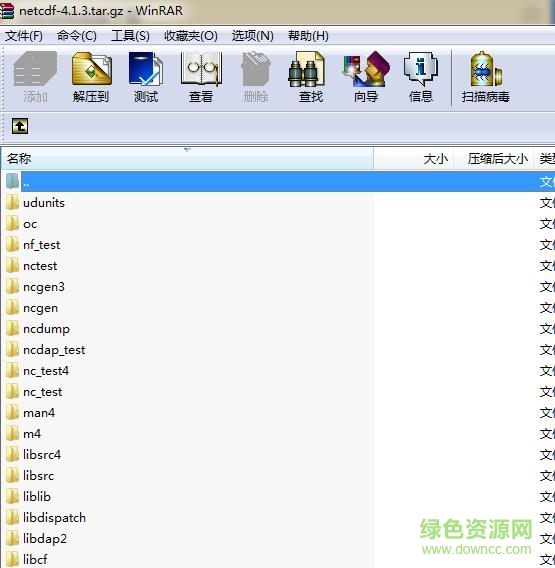The width and height of the screenshot is (555, 568).
Task: Sort by Packed Size (压缩后大小) header
Action: (x=493, y=159)
